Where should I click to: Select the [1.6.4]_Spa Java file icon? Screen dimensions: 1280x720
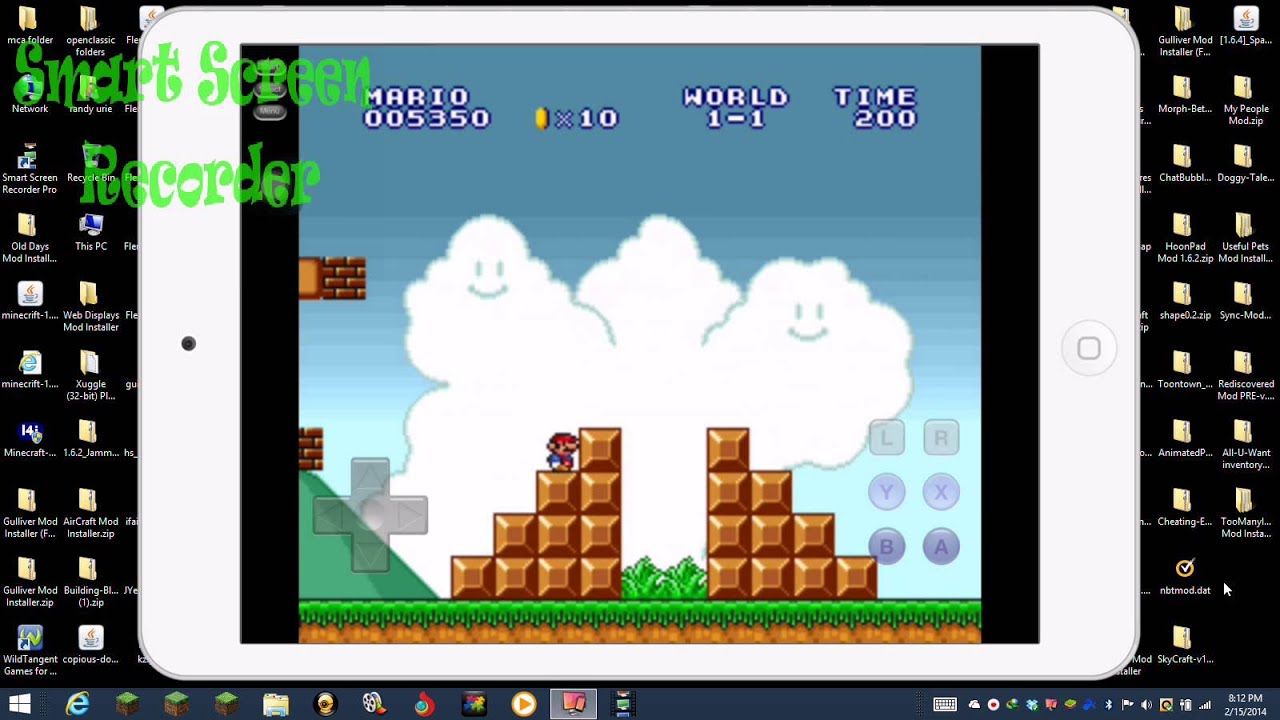[1245, 28]
